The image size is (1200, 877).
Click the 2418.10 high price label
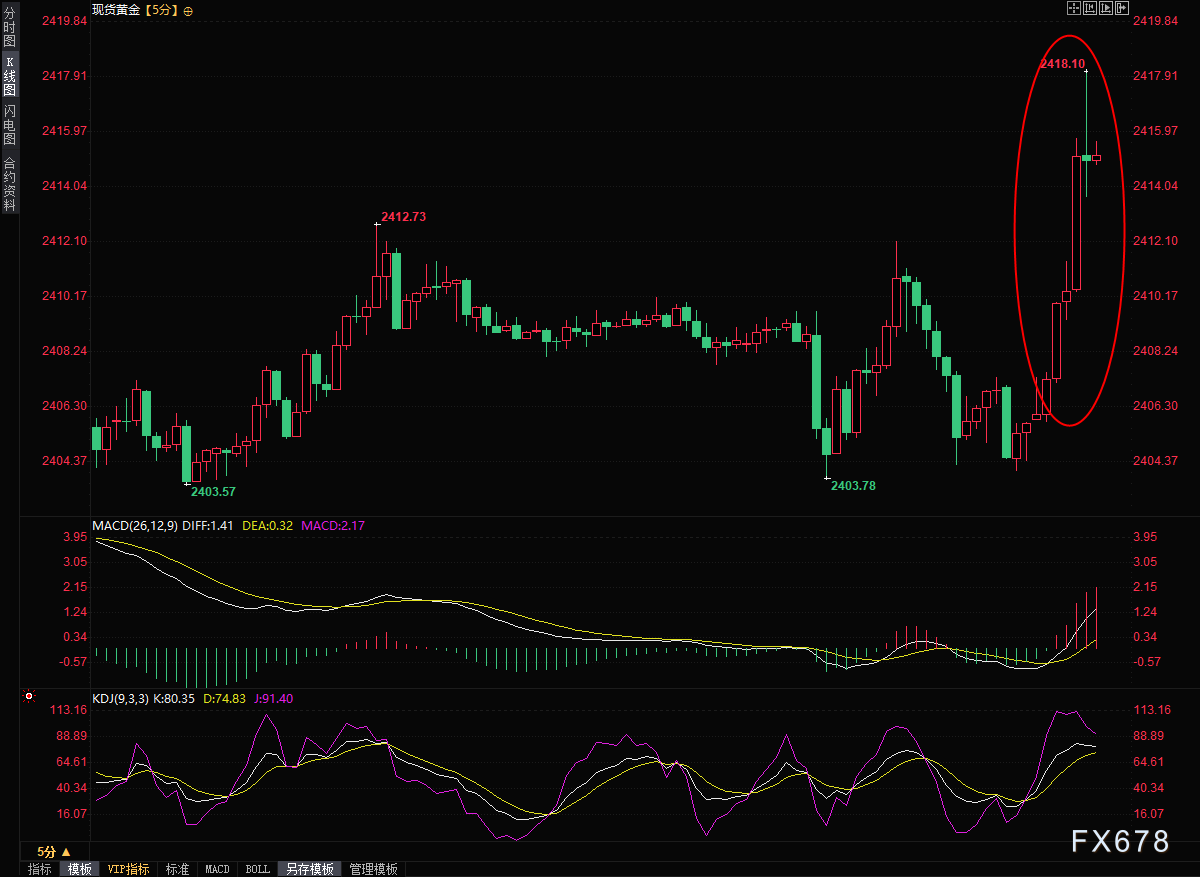coord(1062,63)
